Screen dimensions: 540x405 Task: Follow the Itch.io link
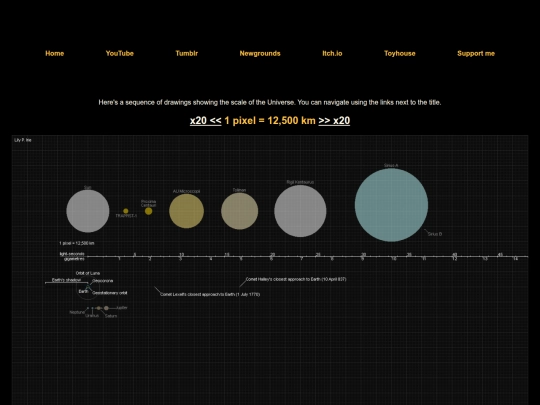pos(332,53)
